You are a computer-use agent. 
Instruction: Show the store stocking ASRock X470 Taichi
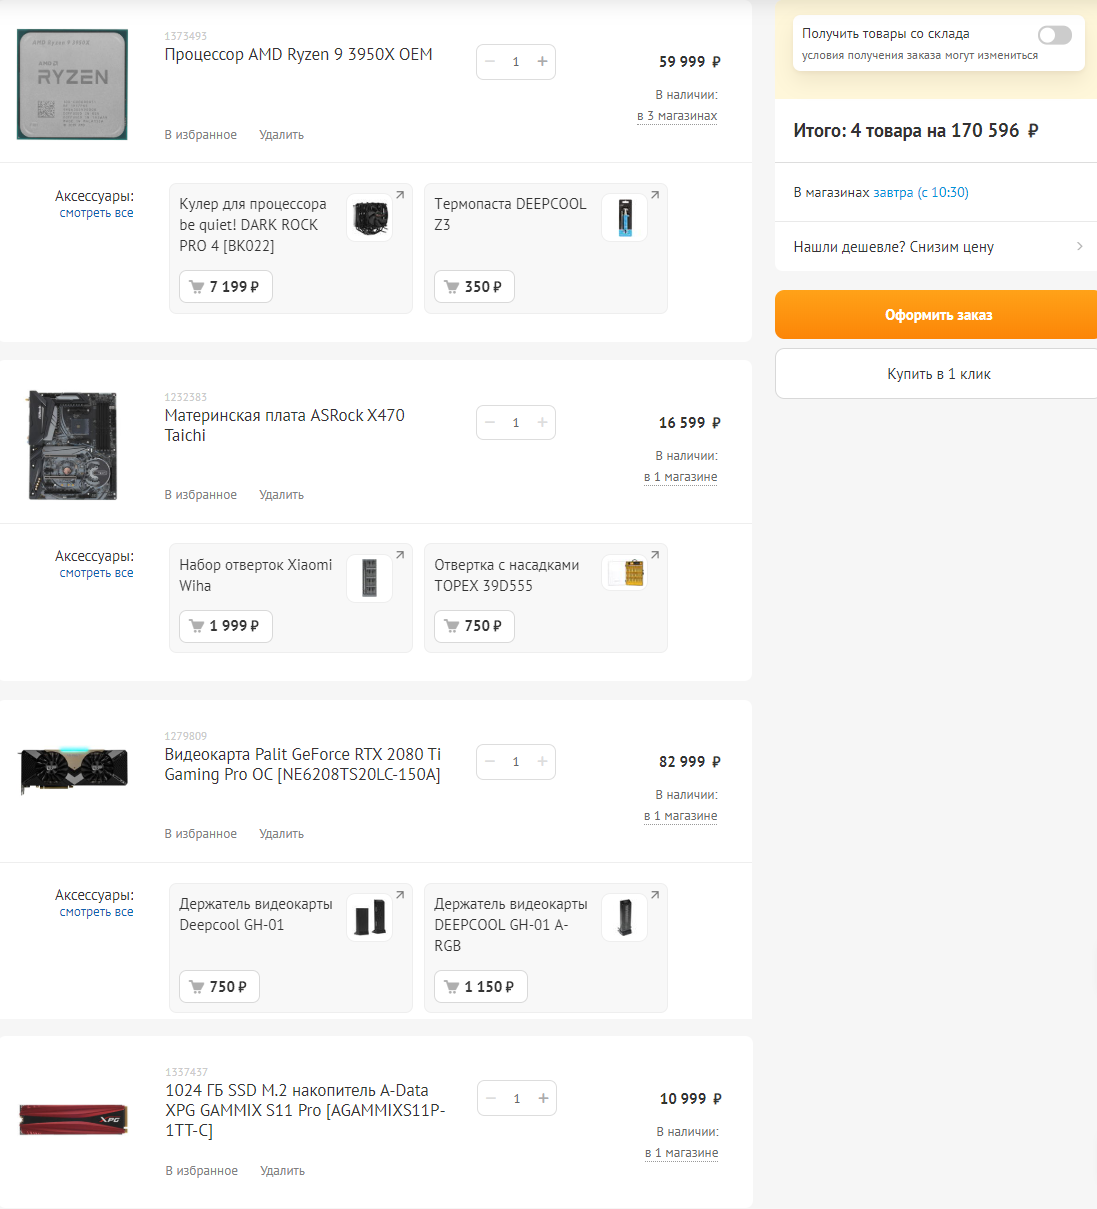pos(680,477)
